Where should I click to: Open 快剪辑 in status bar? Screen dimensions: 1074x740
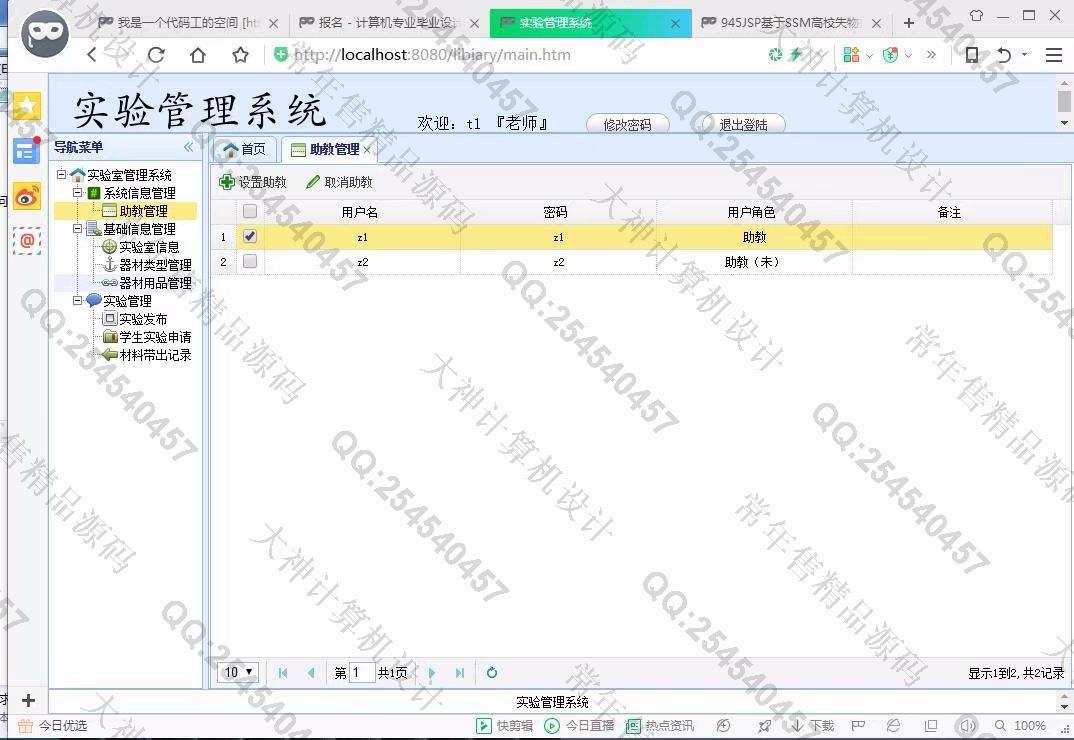(x=505, y=726)
